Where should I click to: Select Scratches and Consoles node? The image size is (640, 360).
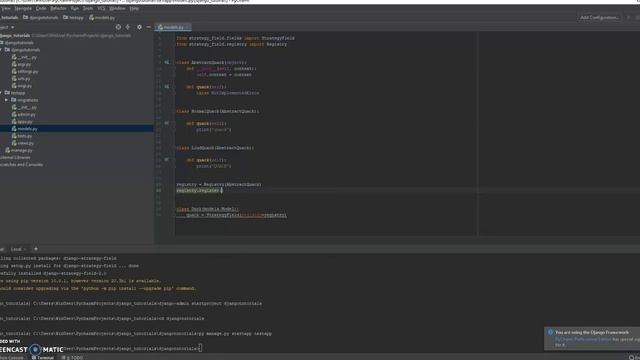[21, 165]
